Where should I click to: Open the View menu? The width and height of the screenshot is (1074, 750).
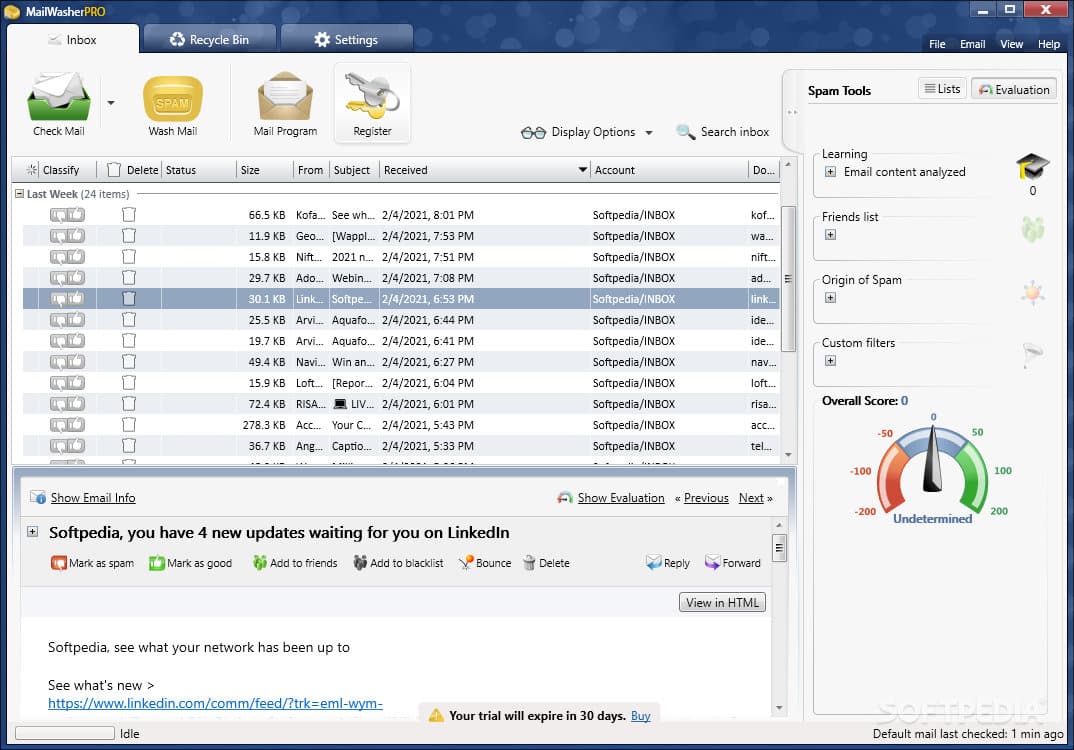coord(1011,44)
